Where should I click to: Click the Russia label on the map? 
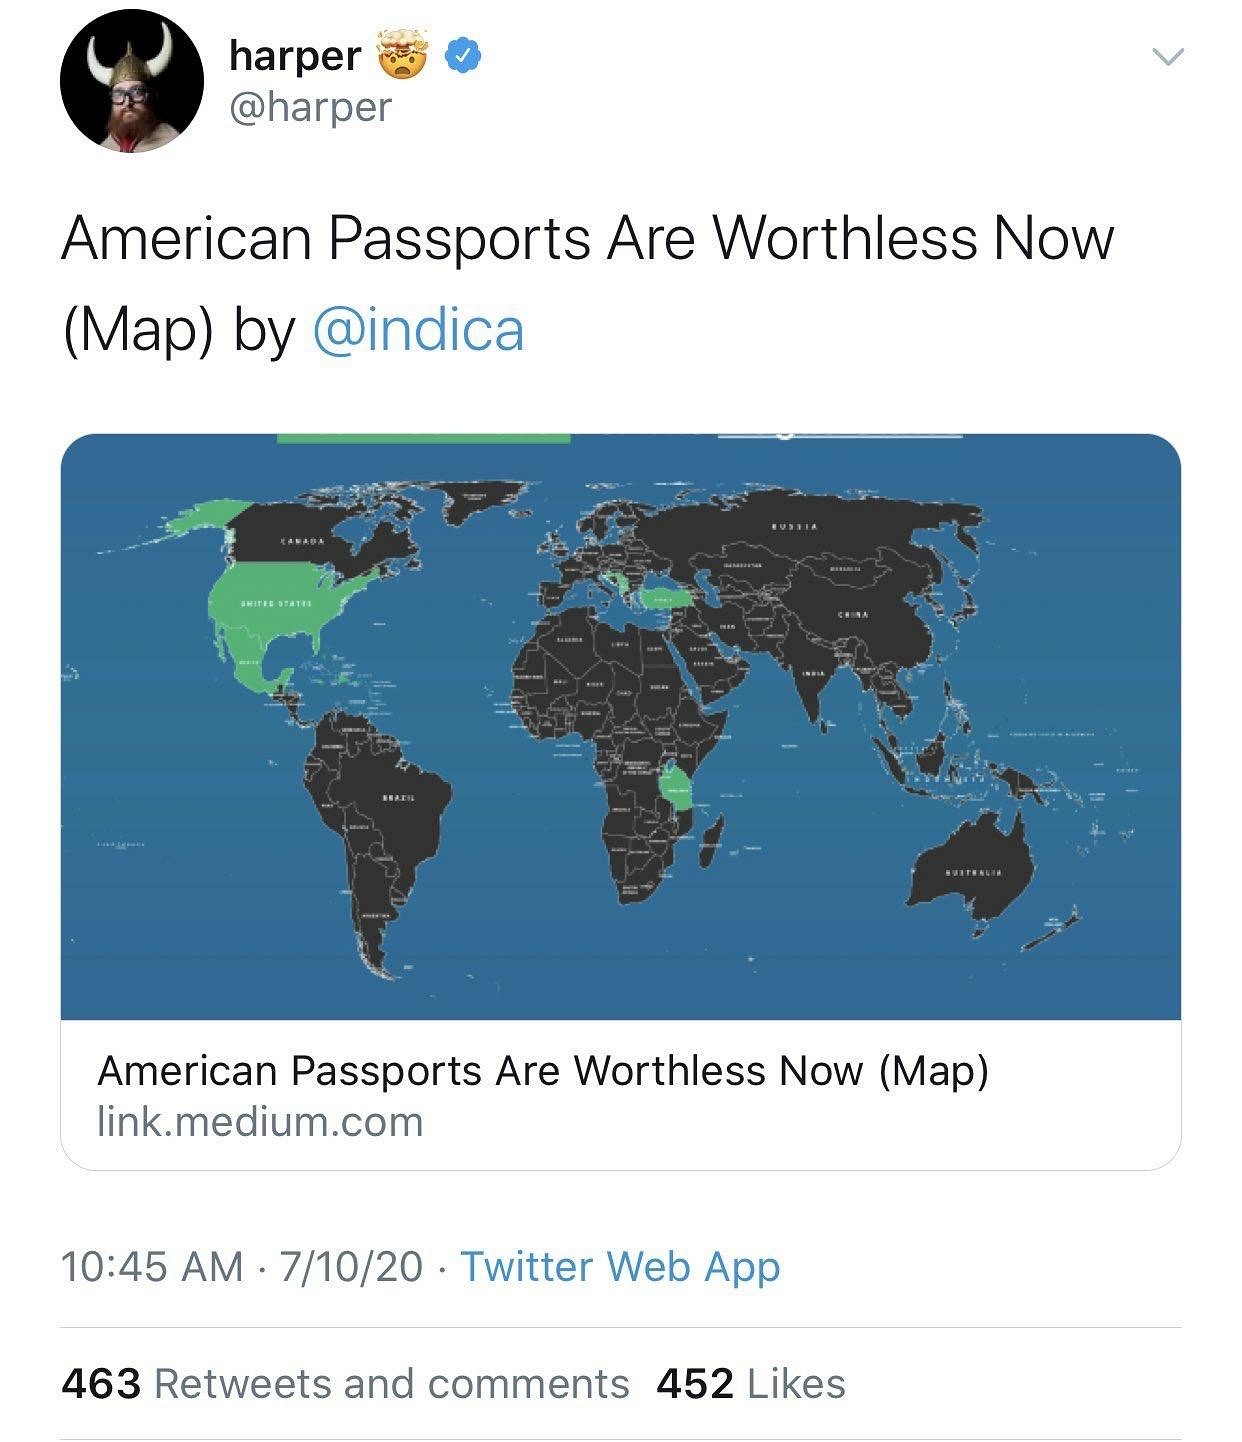click(795, 526)
